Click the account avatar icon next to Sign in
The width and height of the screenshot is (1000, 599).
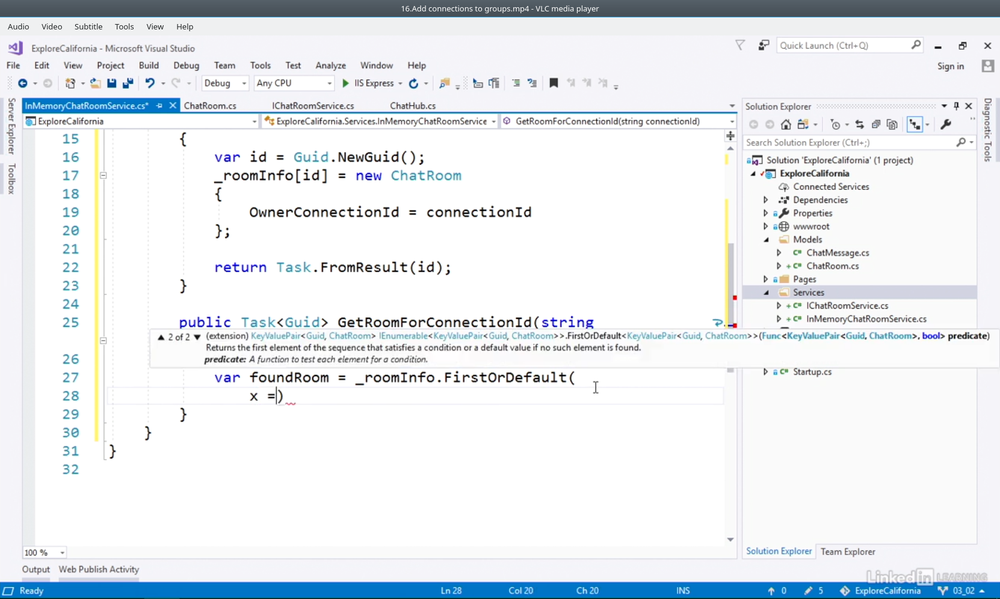pyautogui.click(x=988, y=66)
